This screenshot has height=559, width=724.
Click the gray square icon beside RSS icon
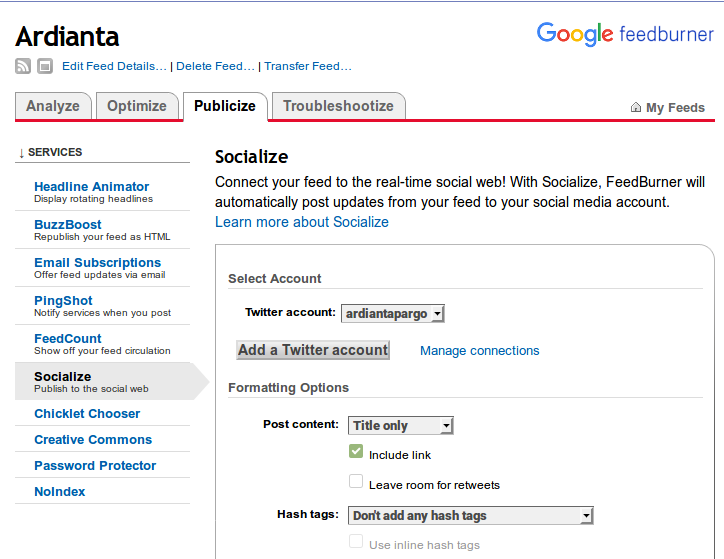(45, 66)
